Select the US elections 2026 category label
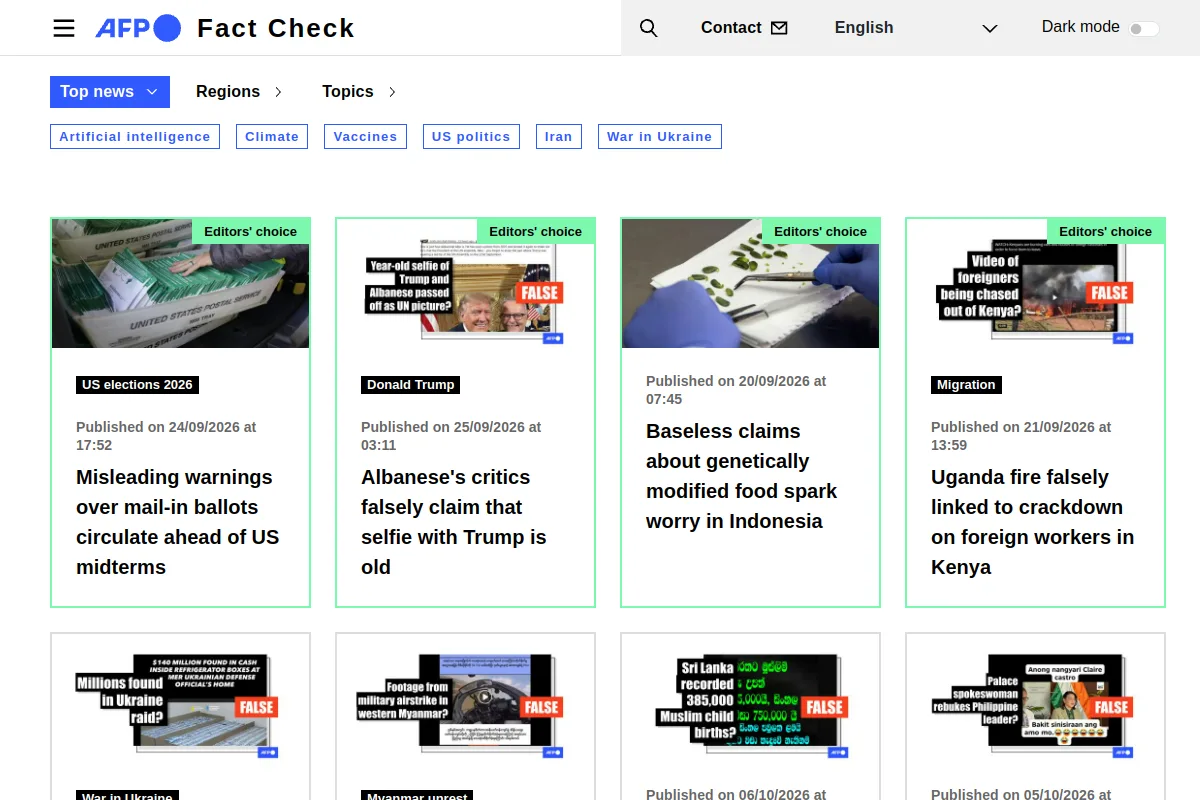The width and height of the screenshot is (1200, 800). point(137,385)
